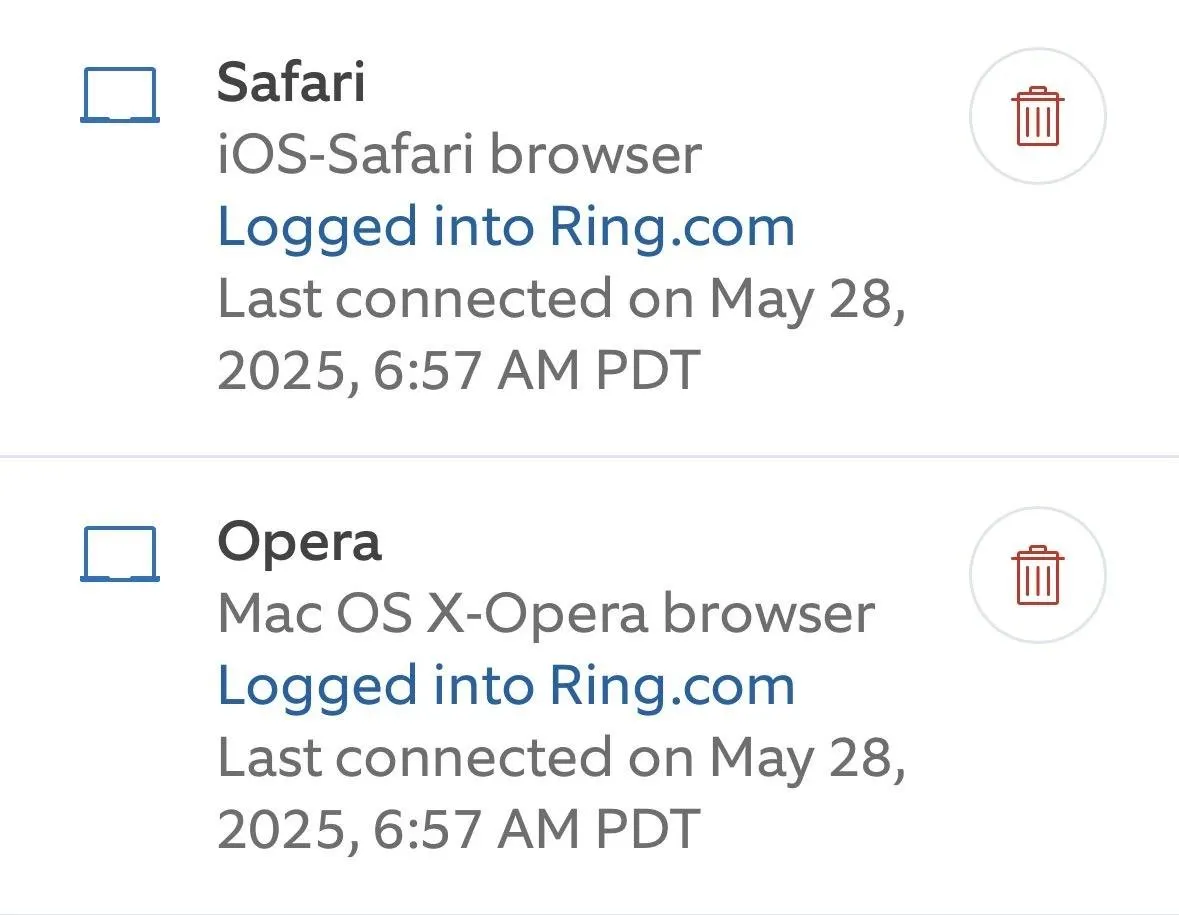This screenshot has height=915, width=1179.
Task: Click the word 'Logged' in Safari's entry
Action: click(x=317, y=227)
